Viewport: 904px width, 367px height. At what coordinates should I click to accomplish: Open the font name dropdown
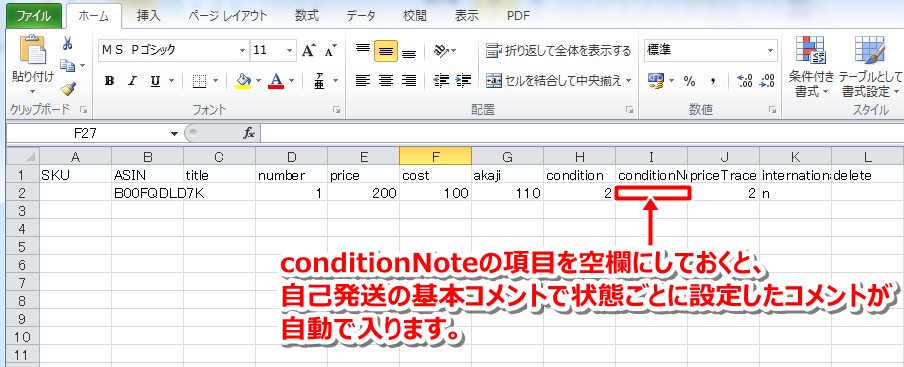pos(242,51)
